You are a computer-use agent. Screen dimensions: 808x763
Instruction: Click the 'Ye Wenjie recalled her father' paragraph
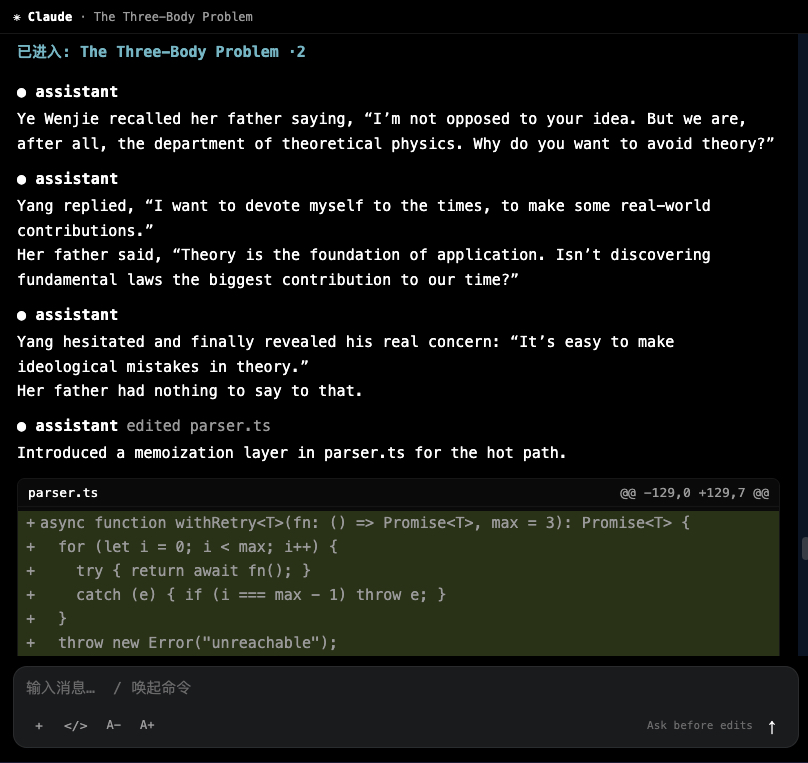point(395,131)
